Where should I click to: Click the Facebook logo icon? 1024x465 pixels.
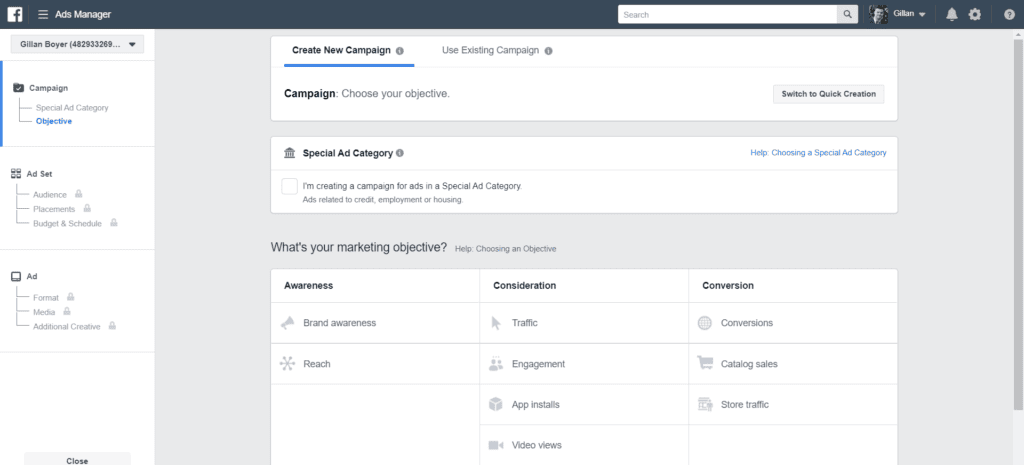click(14, 14)
